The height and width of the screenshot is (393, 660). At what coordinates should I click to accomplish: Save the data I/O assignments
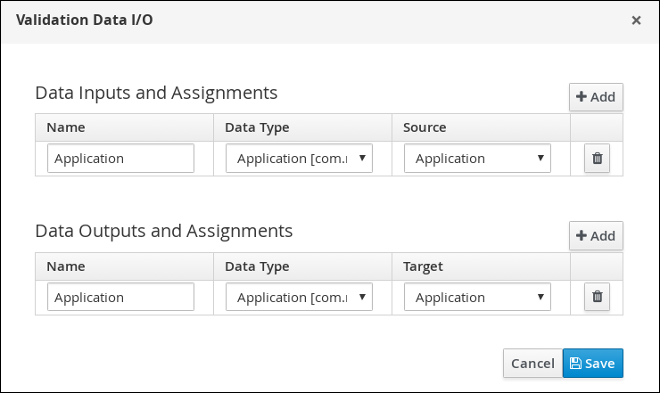[593, 363]
